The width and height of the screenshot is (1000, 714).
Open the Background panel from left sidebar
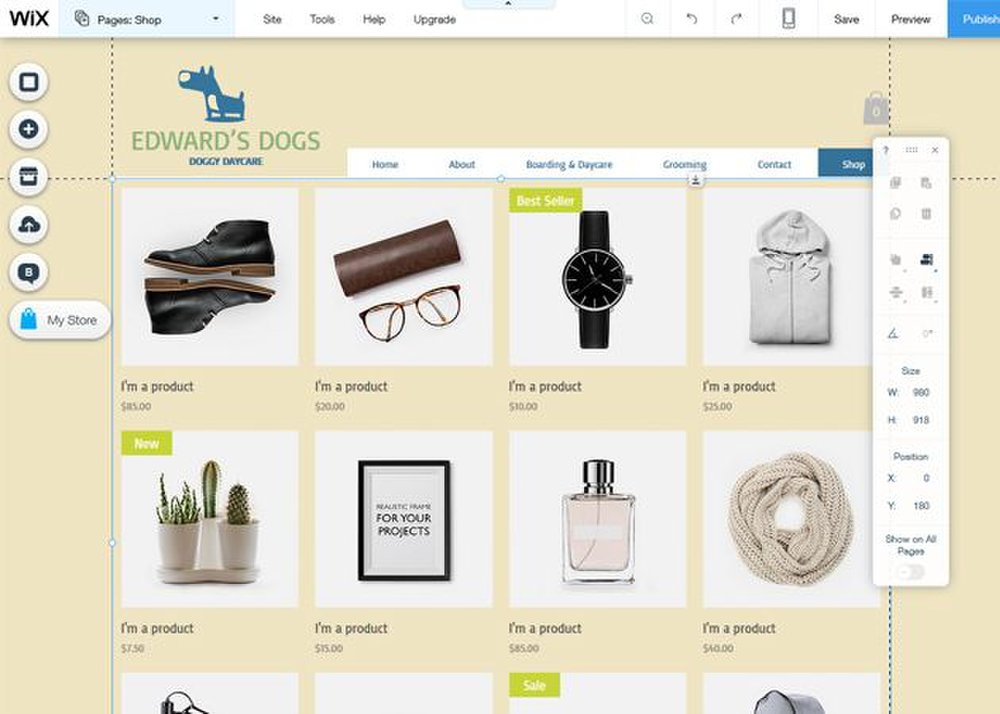[x=29, y=82]
